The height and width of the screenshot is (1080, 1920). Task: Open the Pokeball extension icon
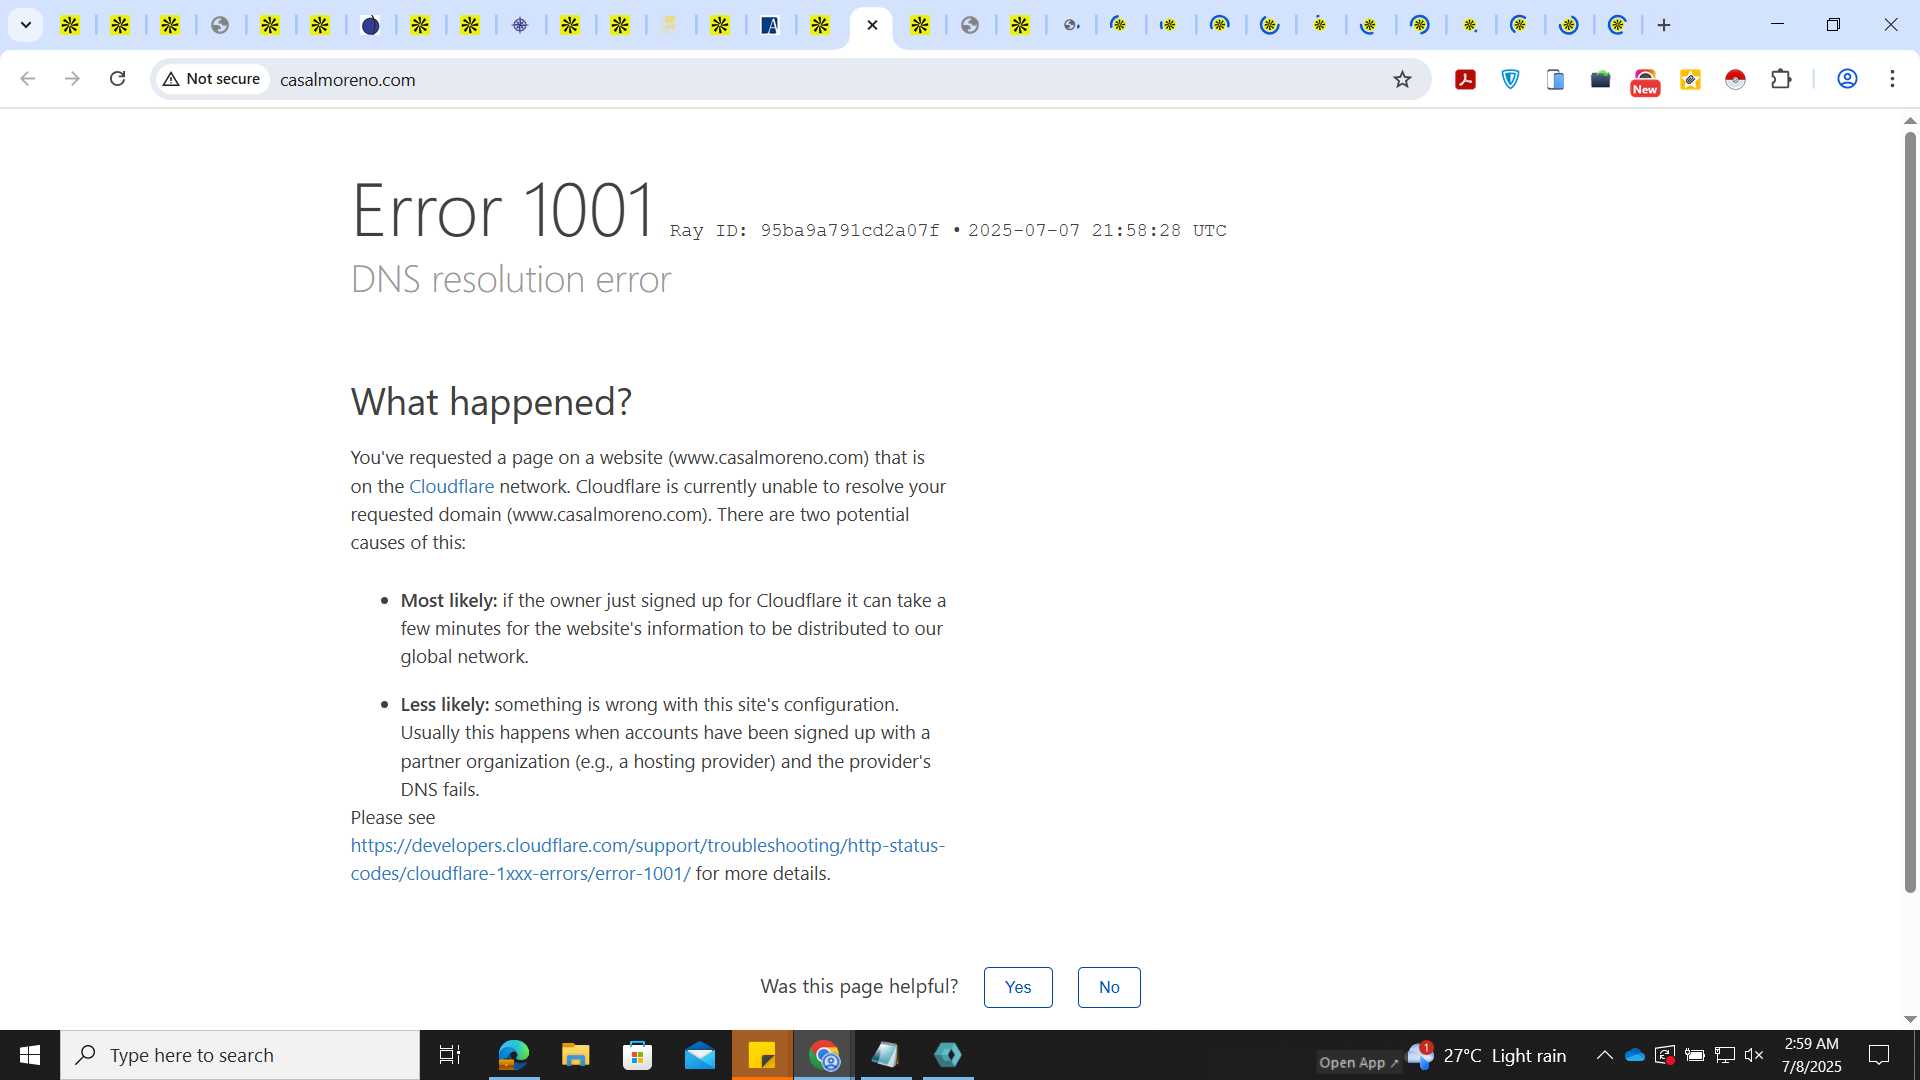click(1735, 79)
